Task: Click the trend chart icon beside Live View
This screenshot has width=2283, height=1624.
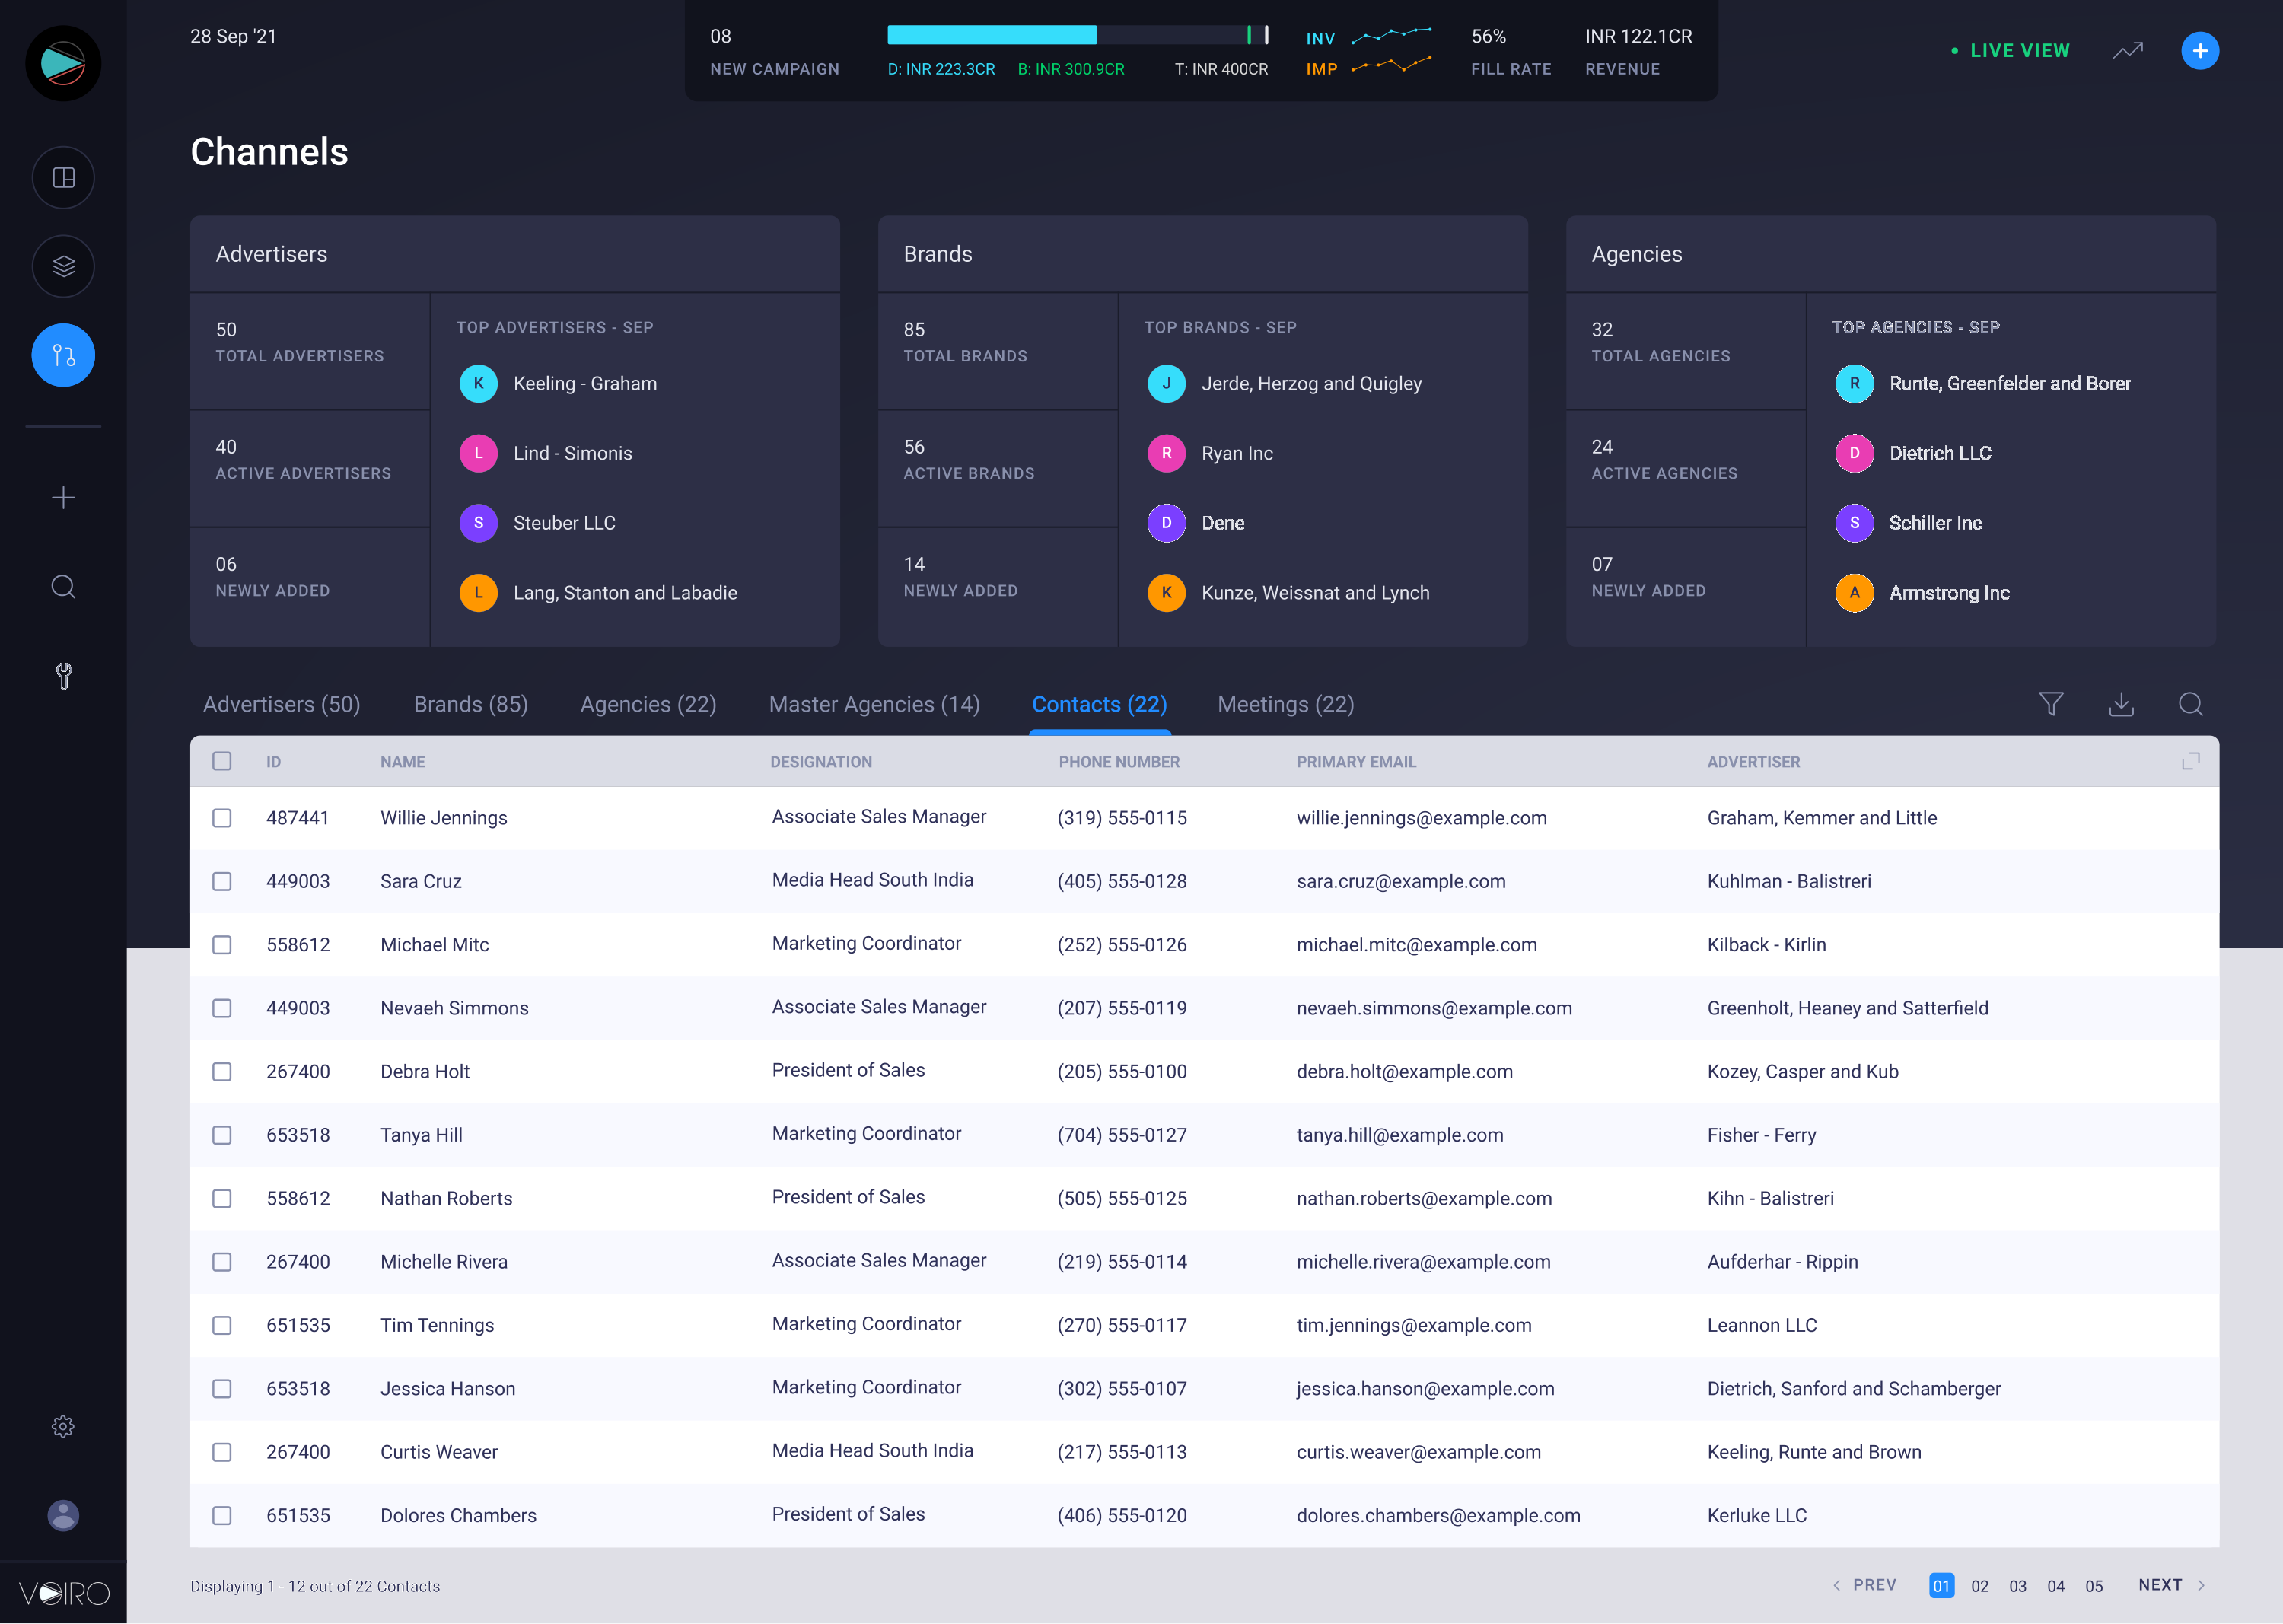Action: (x=2127, y=50)
